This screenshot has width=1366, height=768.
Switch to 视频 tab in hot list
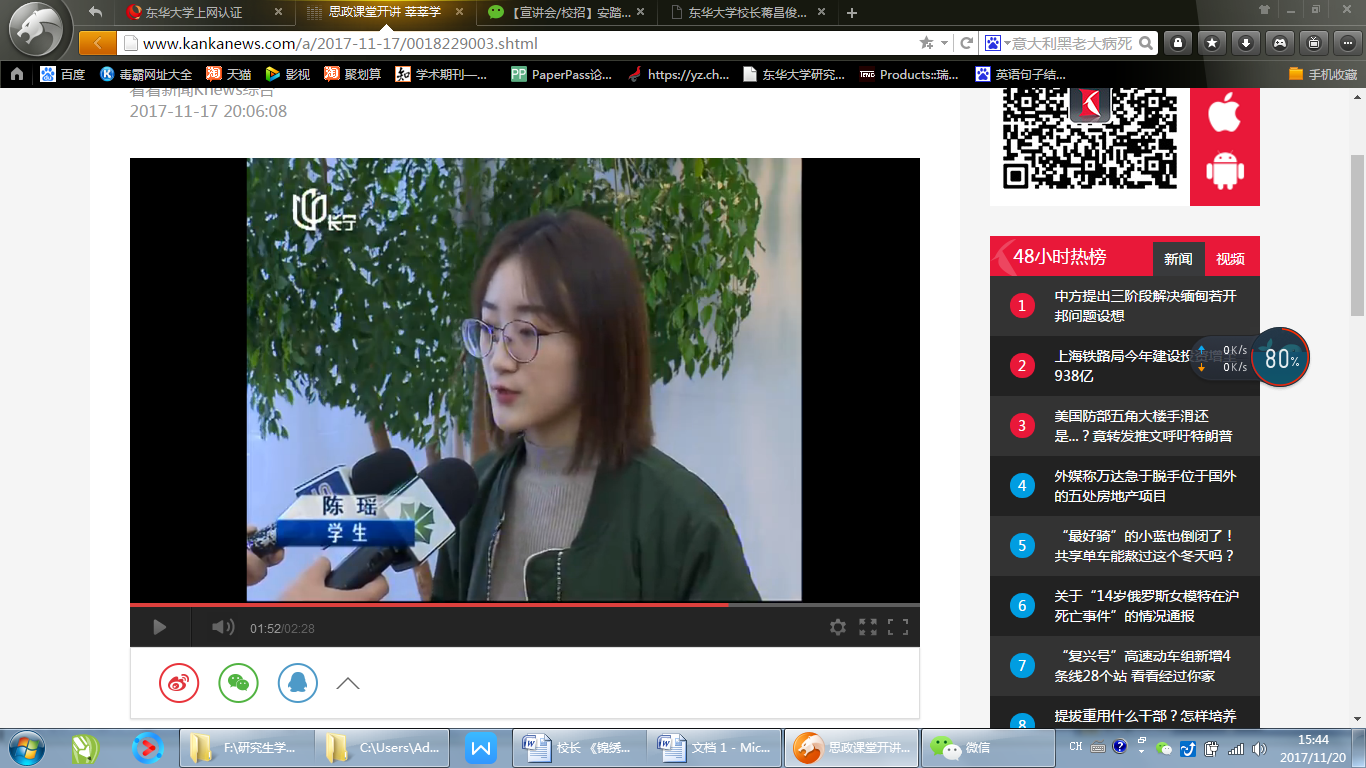(x=1230, y=259)
